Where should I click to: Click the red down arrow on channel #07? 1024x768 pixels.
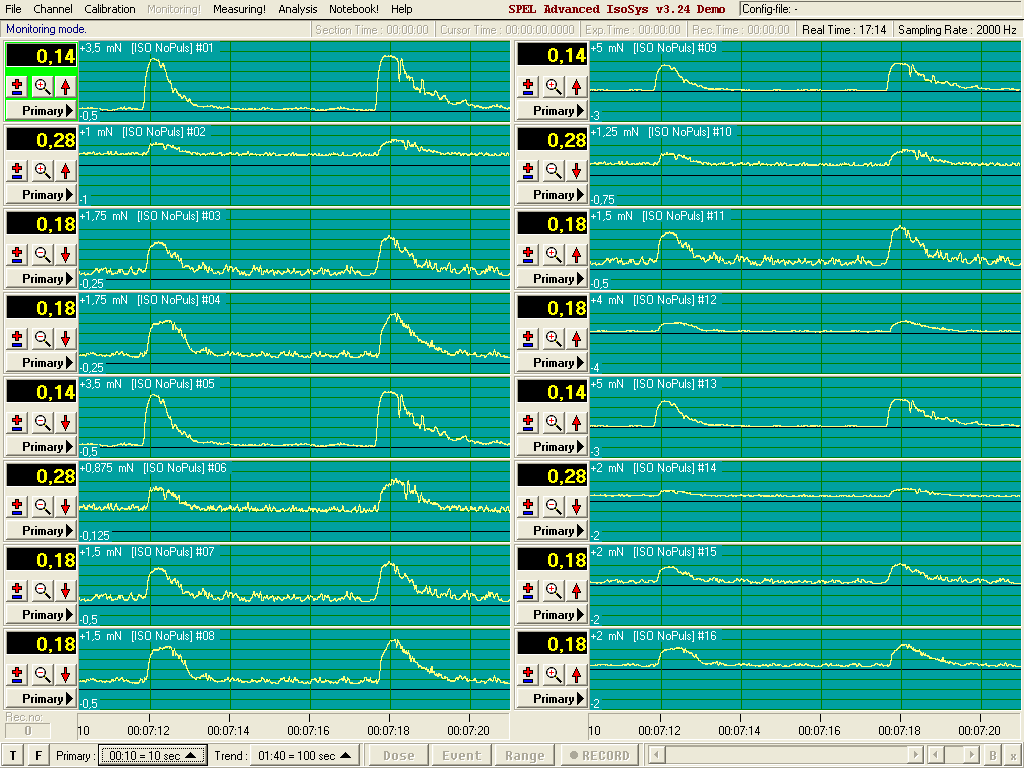[65, 590]
